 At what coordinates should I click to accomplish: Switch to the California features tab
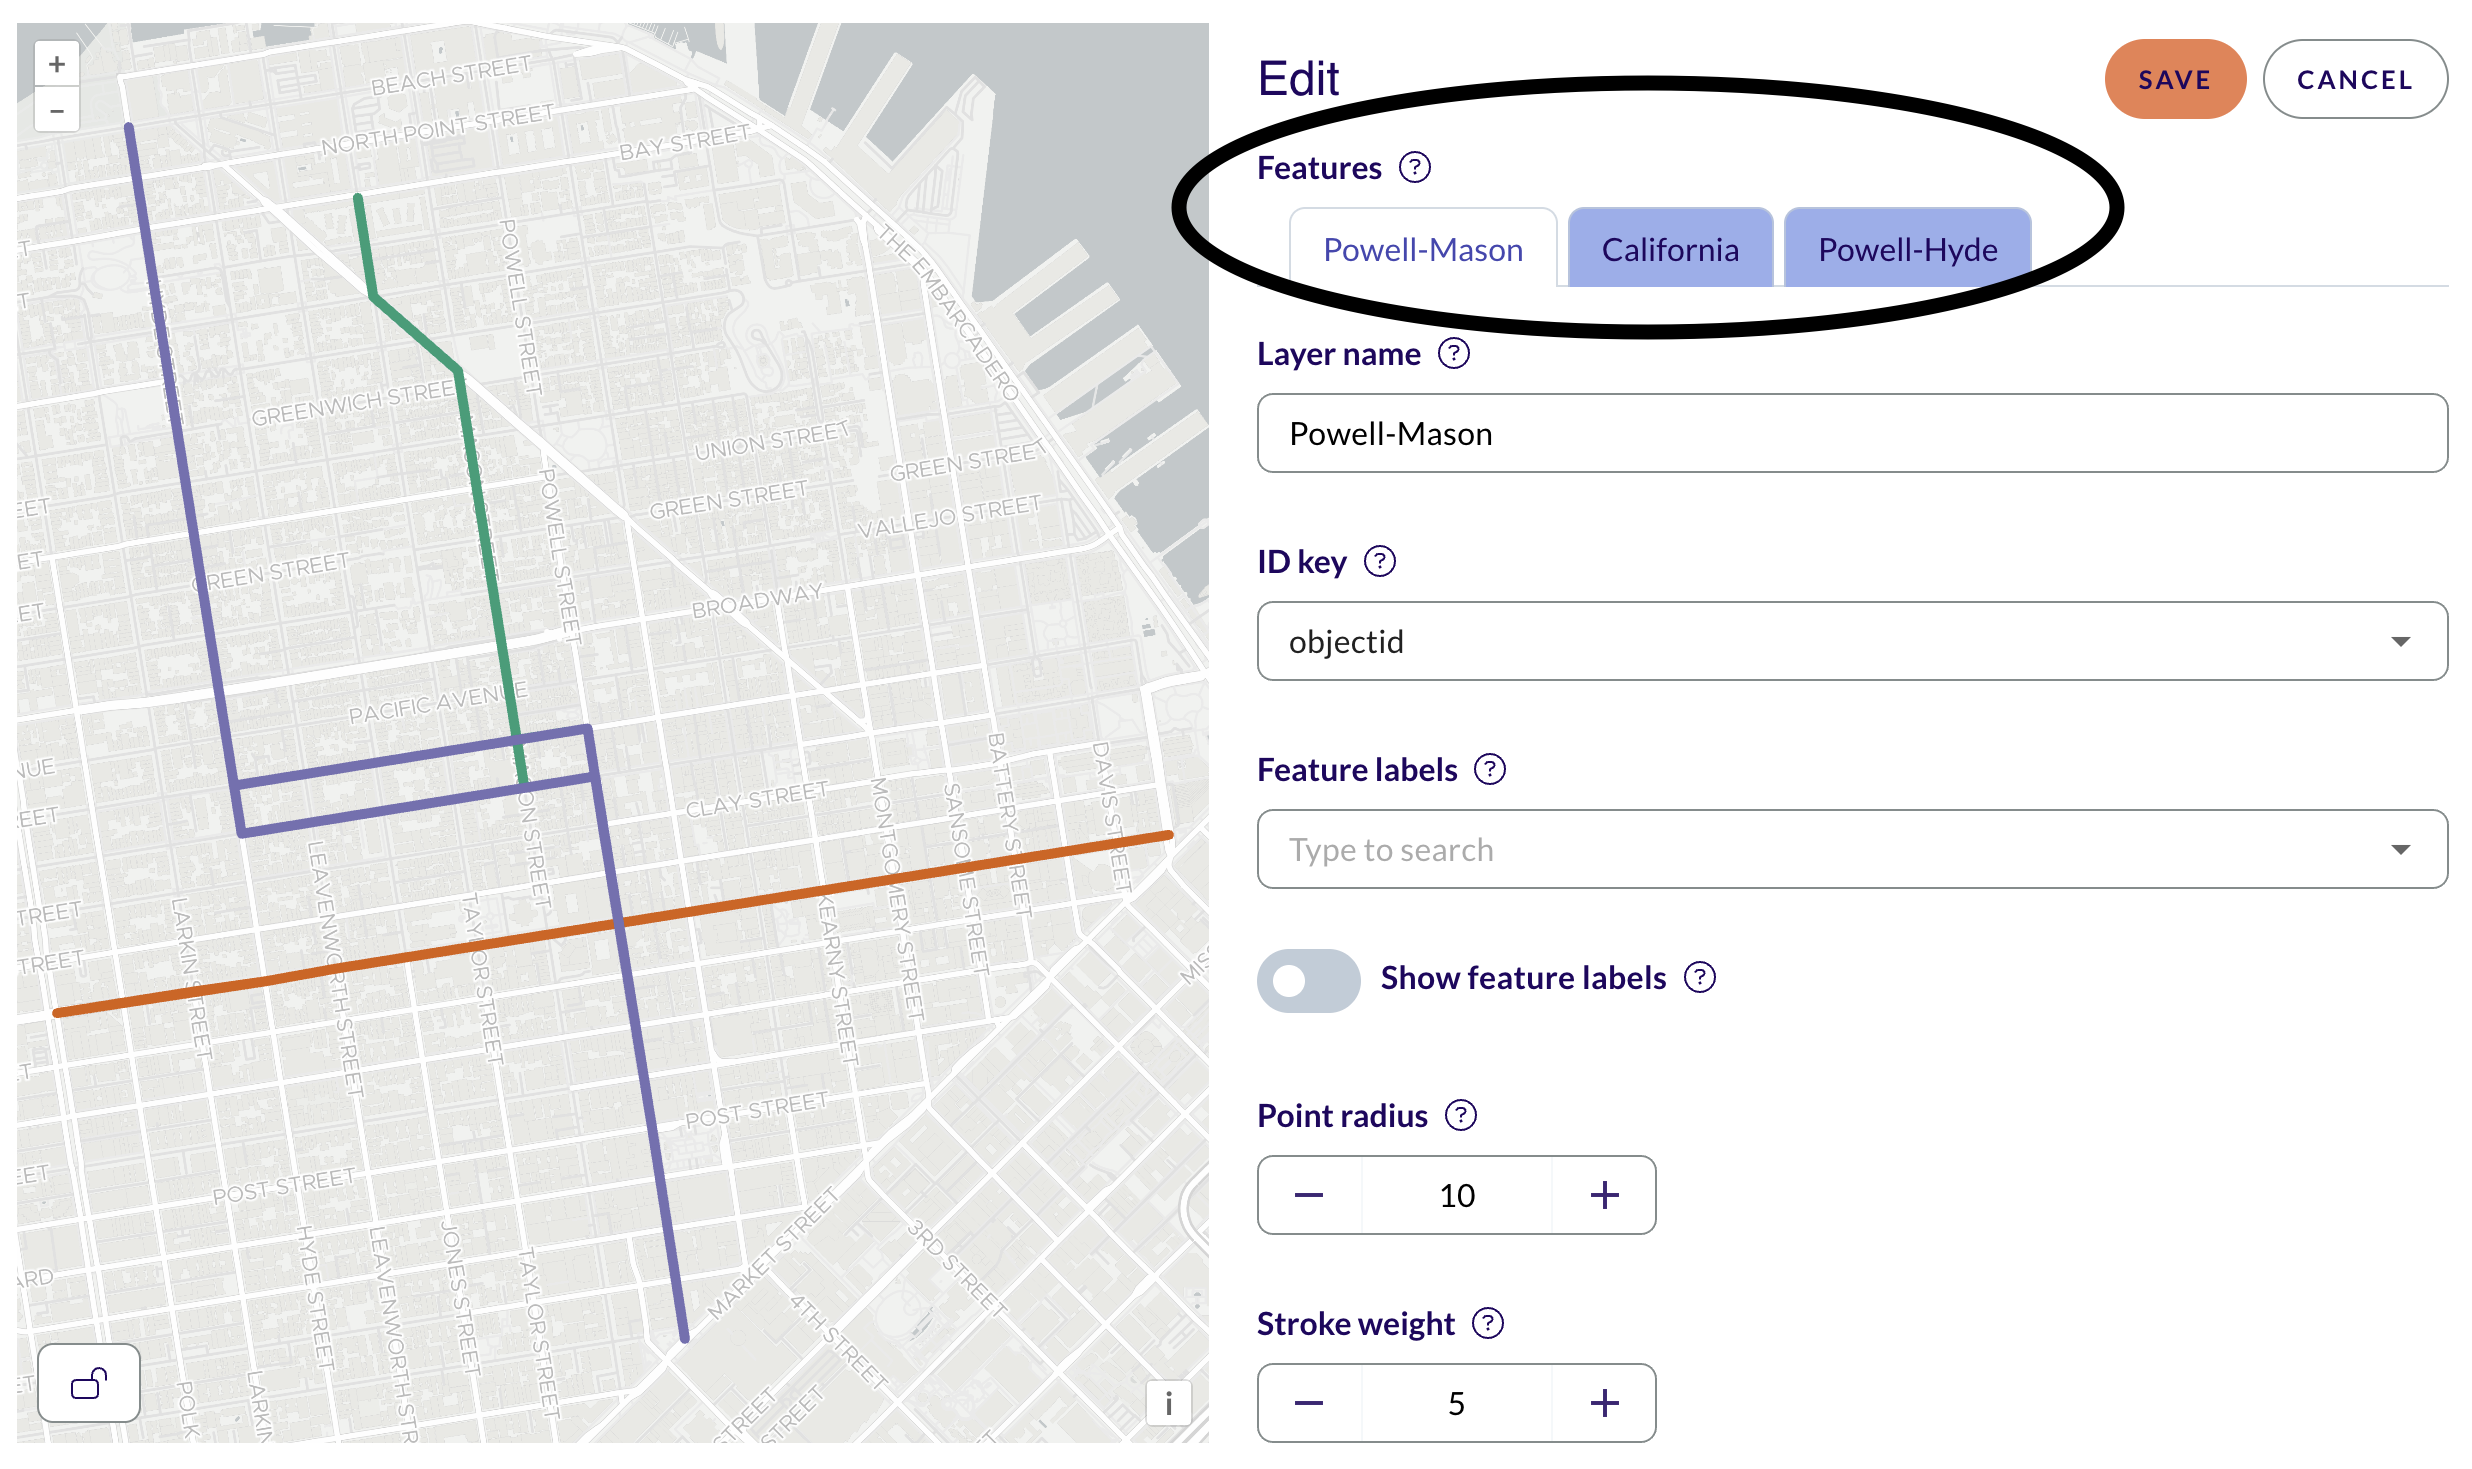[x=1670, y=249]
